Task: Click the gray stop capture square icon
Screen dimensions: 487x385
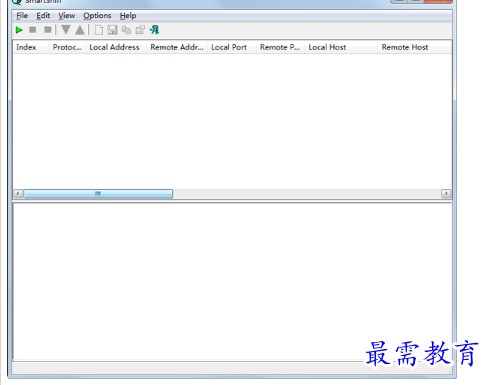Action: point(33,30)
